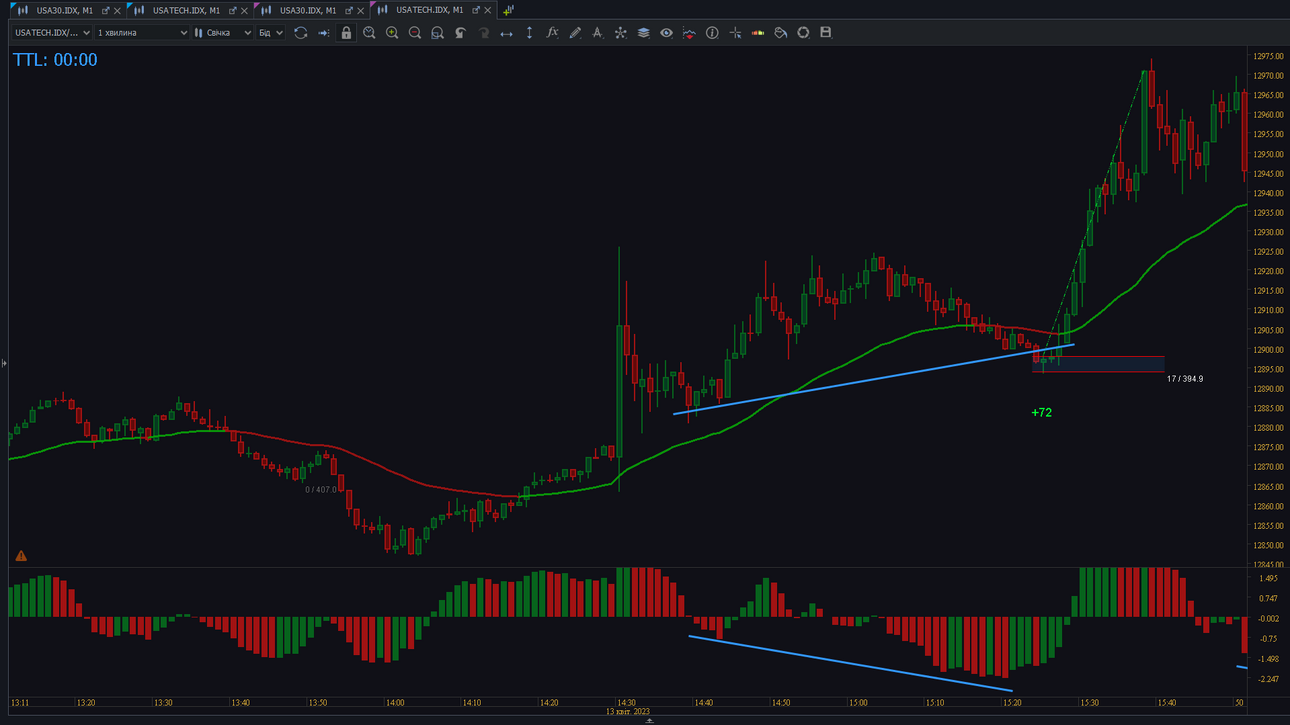1290x725 pixels.
Task: Click the date label under the time axis
Action: [x=628, y=712]
